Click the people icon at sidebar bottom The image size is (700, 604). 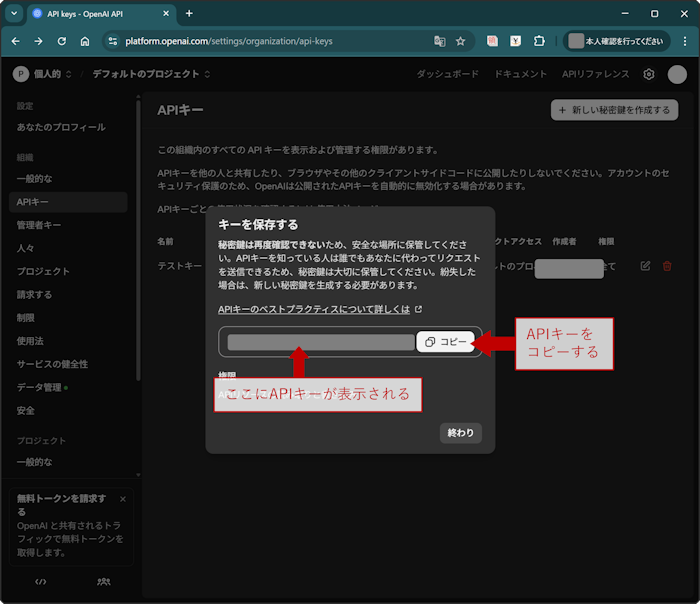(x=103, y=581)
